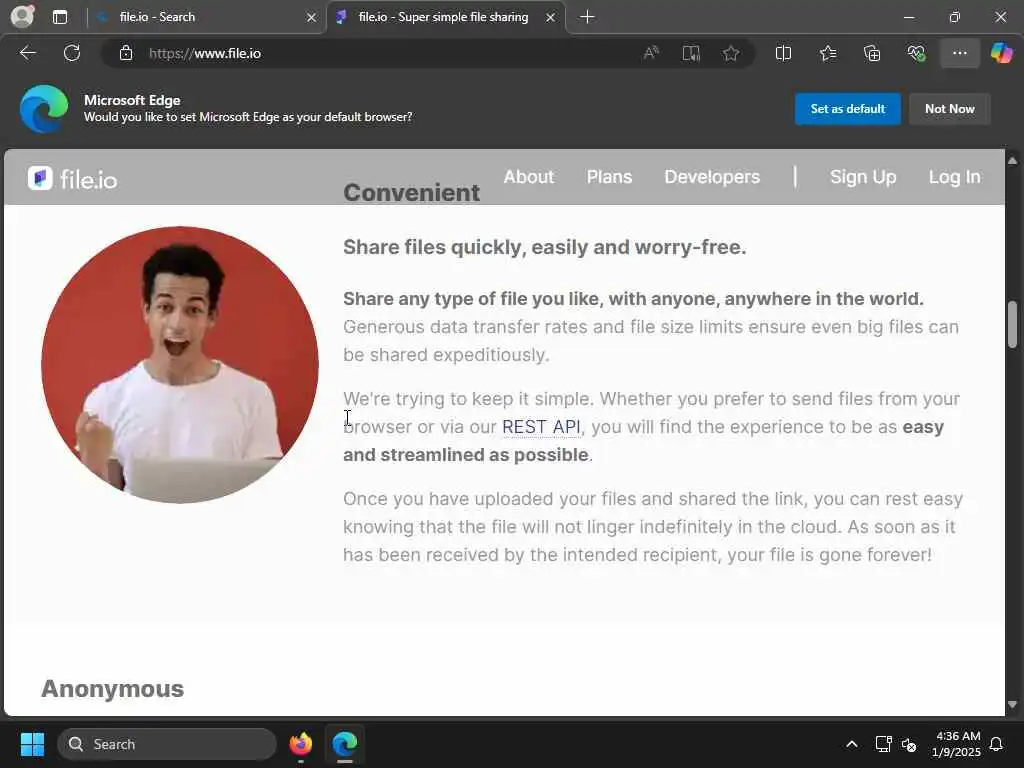1024x768 pixels.
Task: Switch to file.io - Search tab
Action: tap(206, 17)
